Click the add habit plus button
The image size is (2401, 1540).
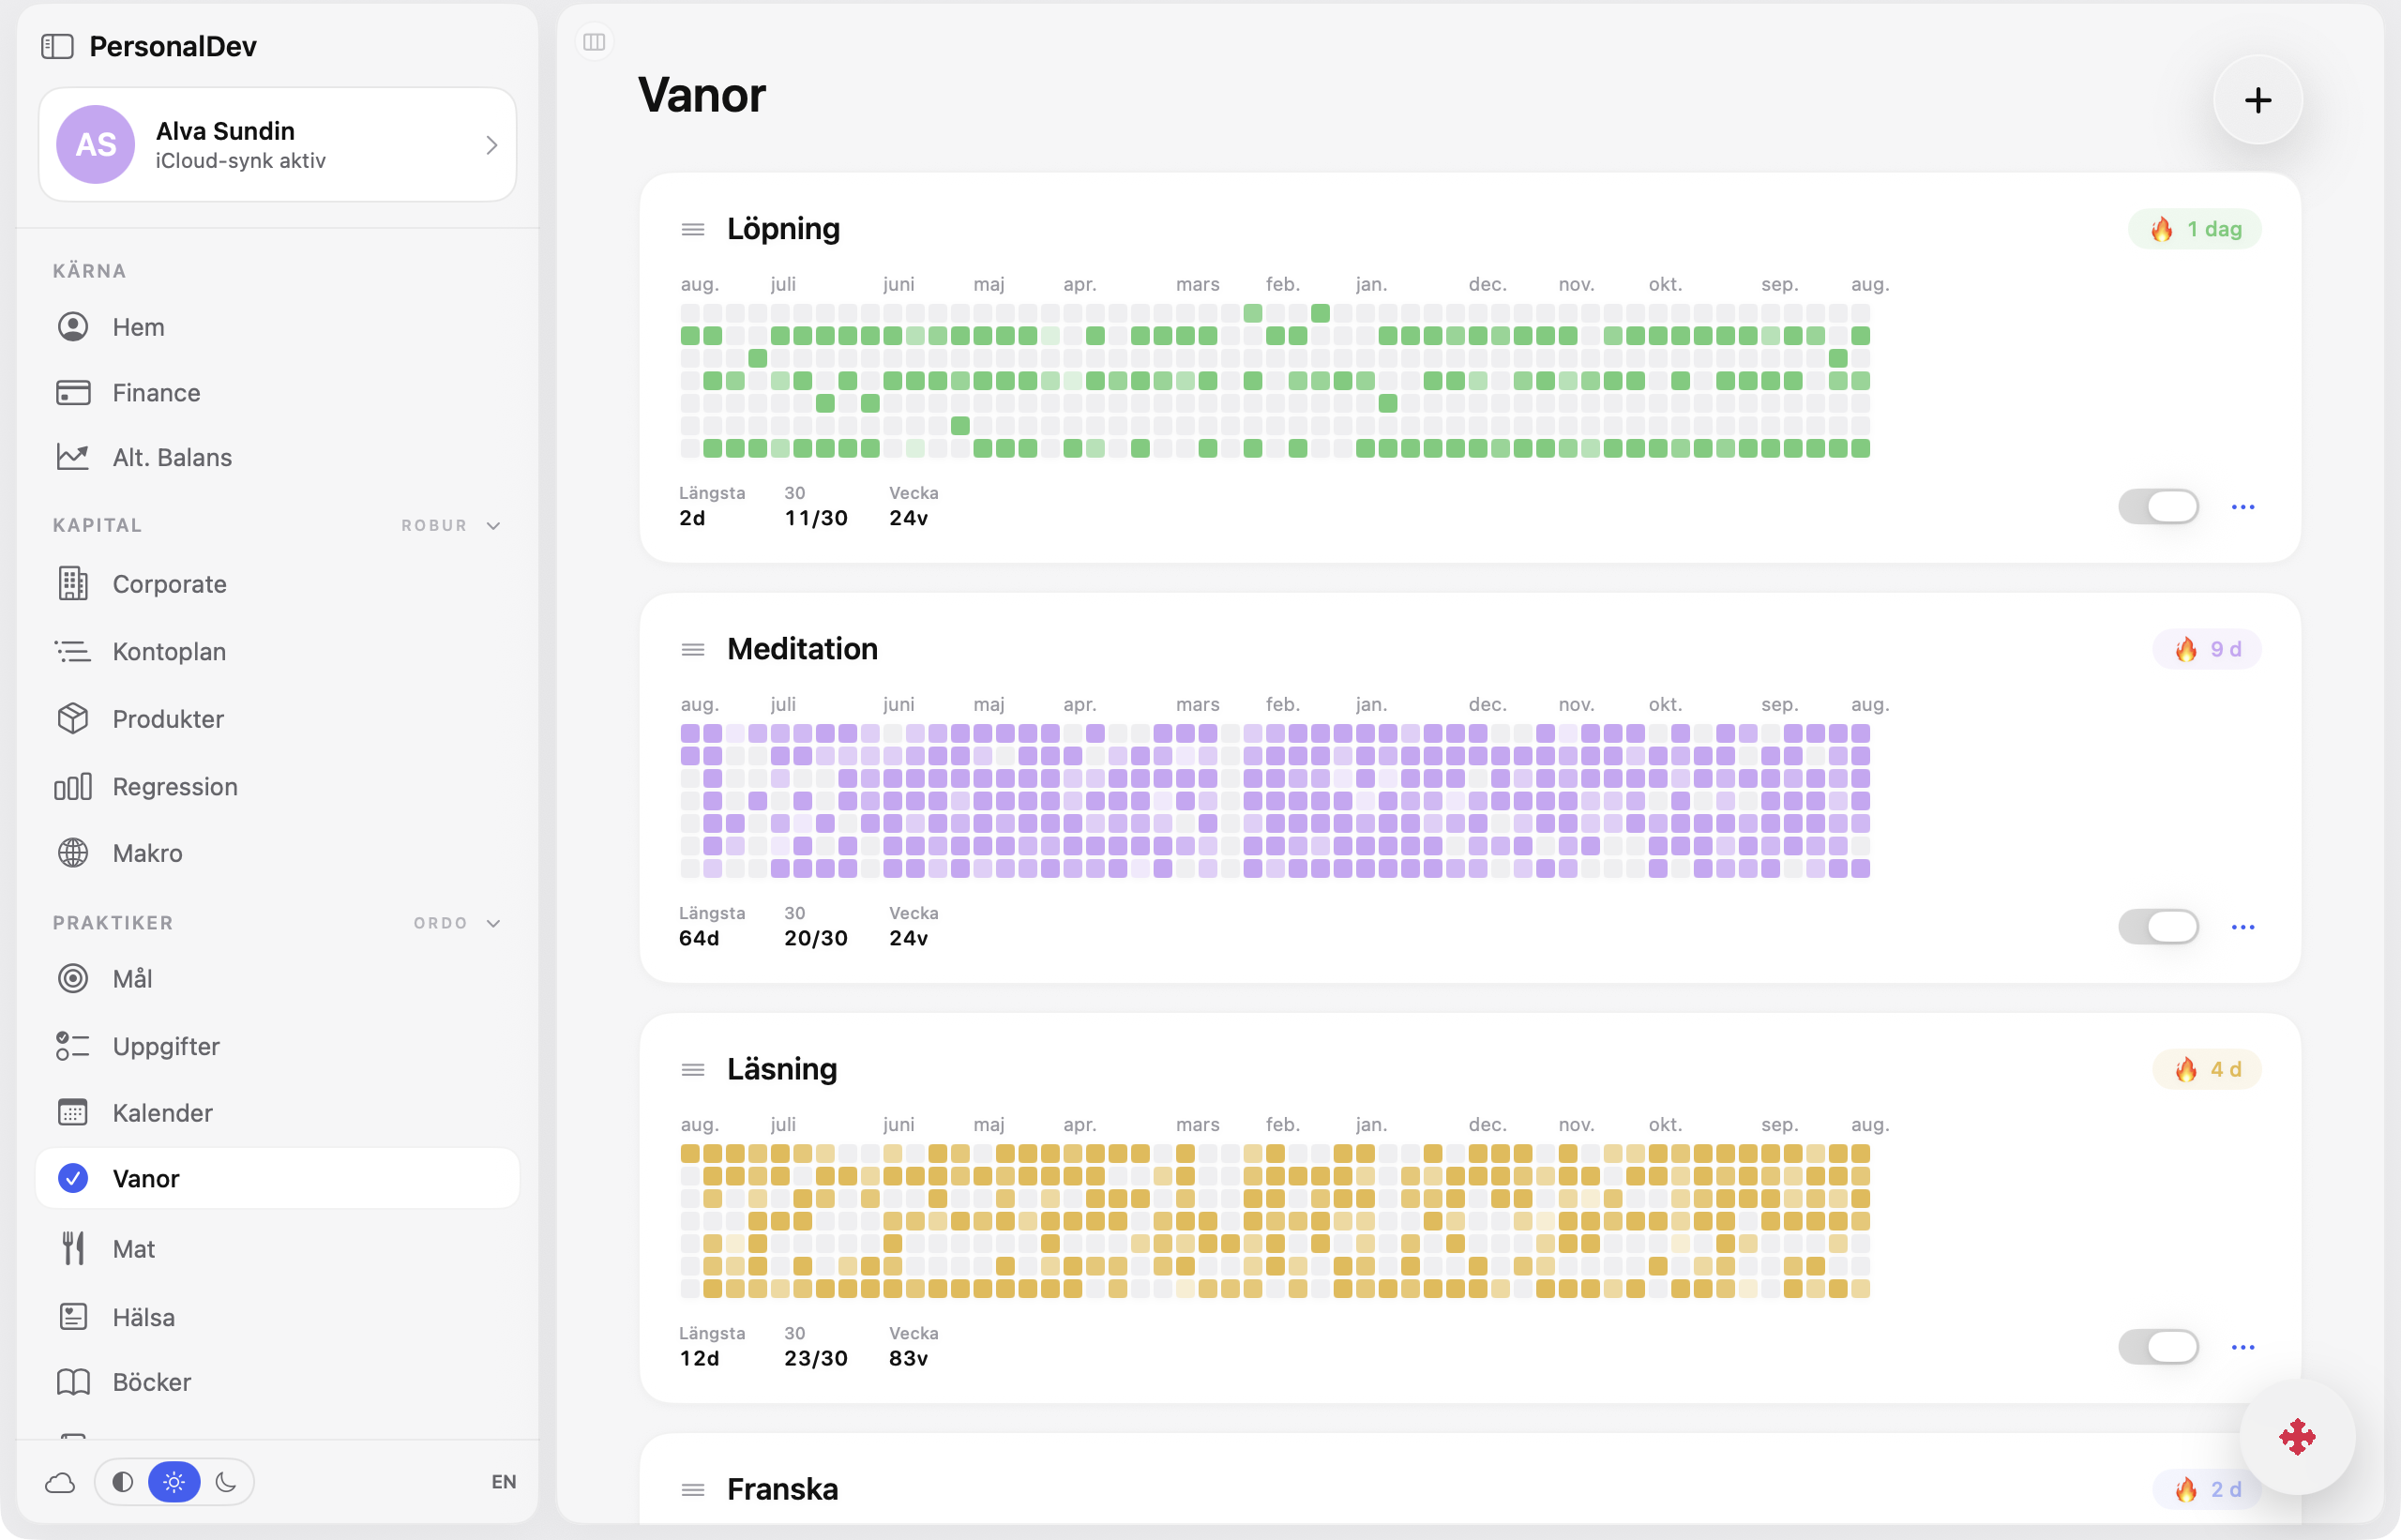pyautogui.click(x=2257, y=100)
